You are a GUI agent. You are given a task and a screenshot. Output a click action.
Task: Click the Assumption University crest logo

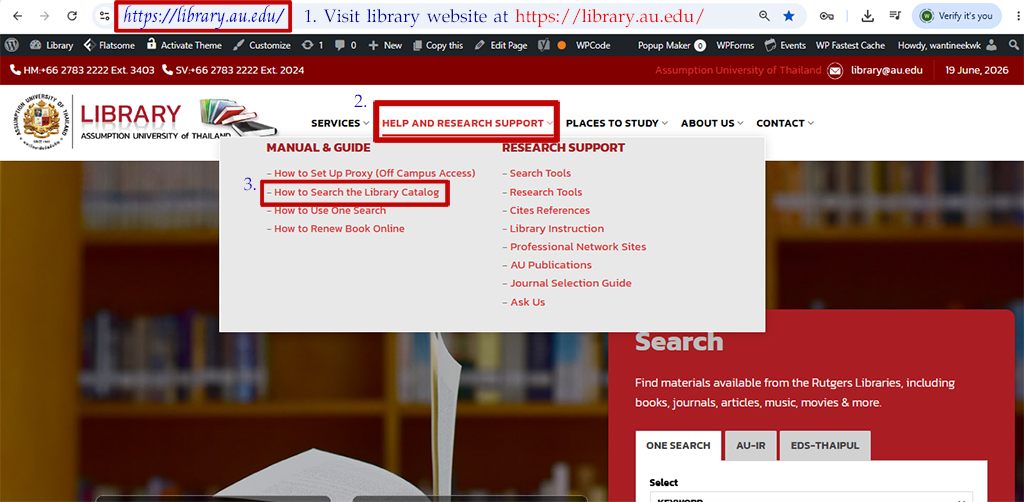[41, 120]
